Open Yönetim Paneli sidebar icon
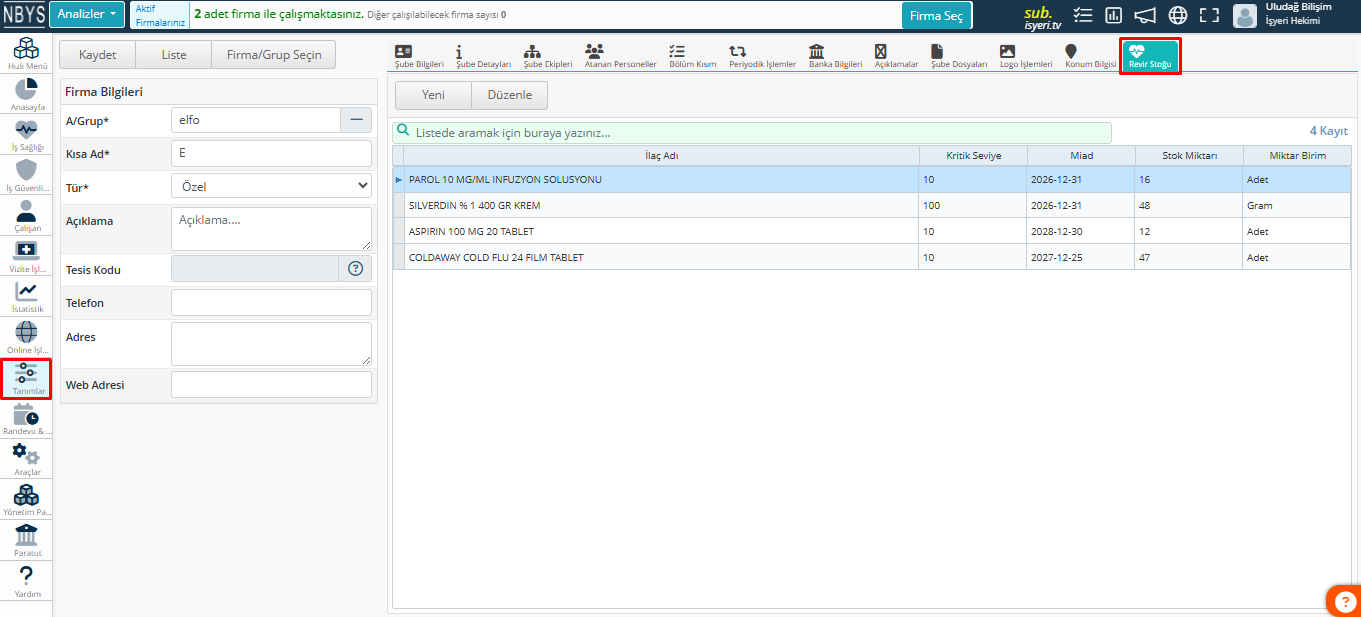This screenshot has width=1361, height=617. 27,500
